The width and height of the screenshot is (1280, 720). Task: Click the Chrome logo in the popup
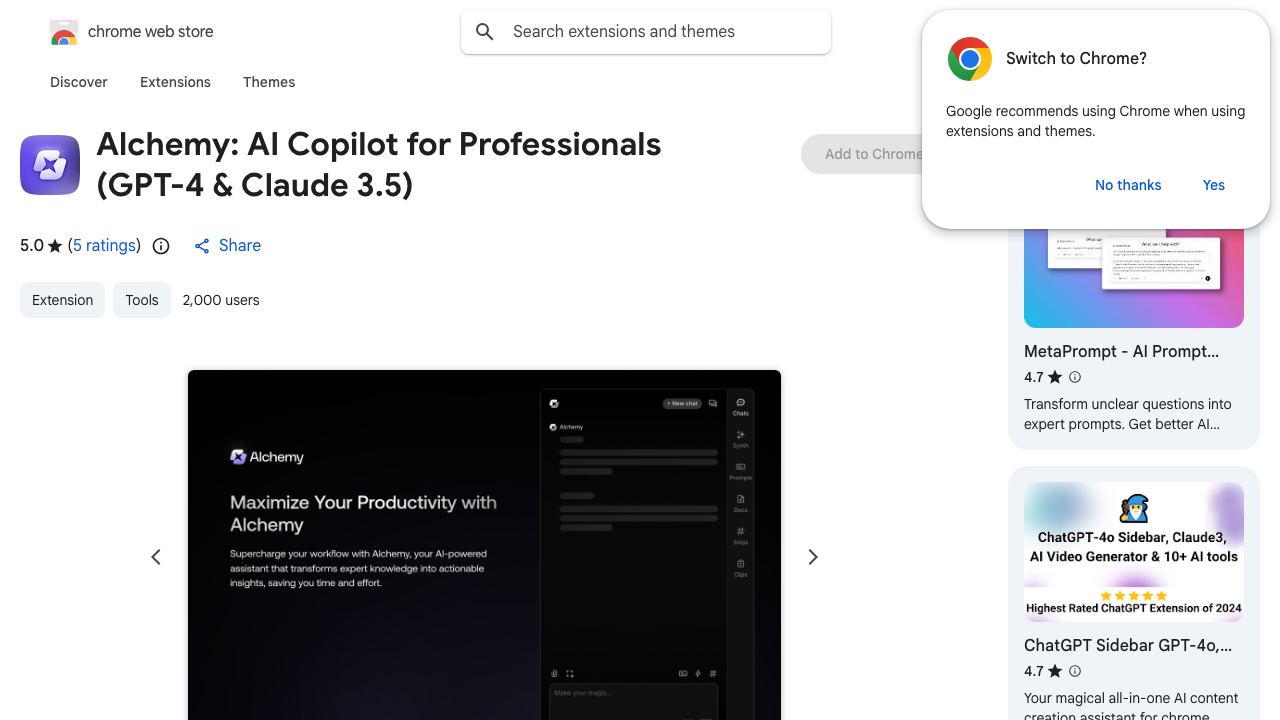click(970, 59)
